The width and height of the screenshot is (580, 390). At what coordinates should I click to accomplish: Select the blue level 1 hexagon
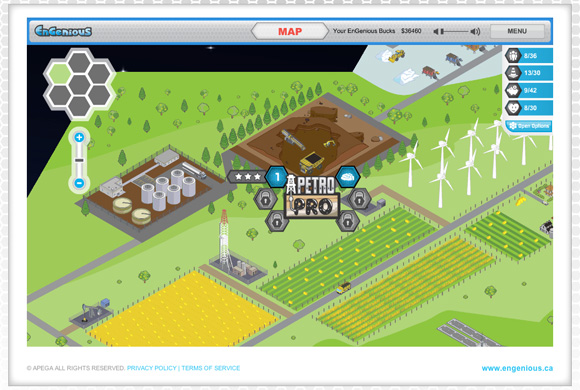[x=277, y=177]
